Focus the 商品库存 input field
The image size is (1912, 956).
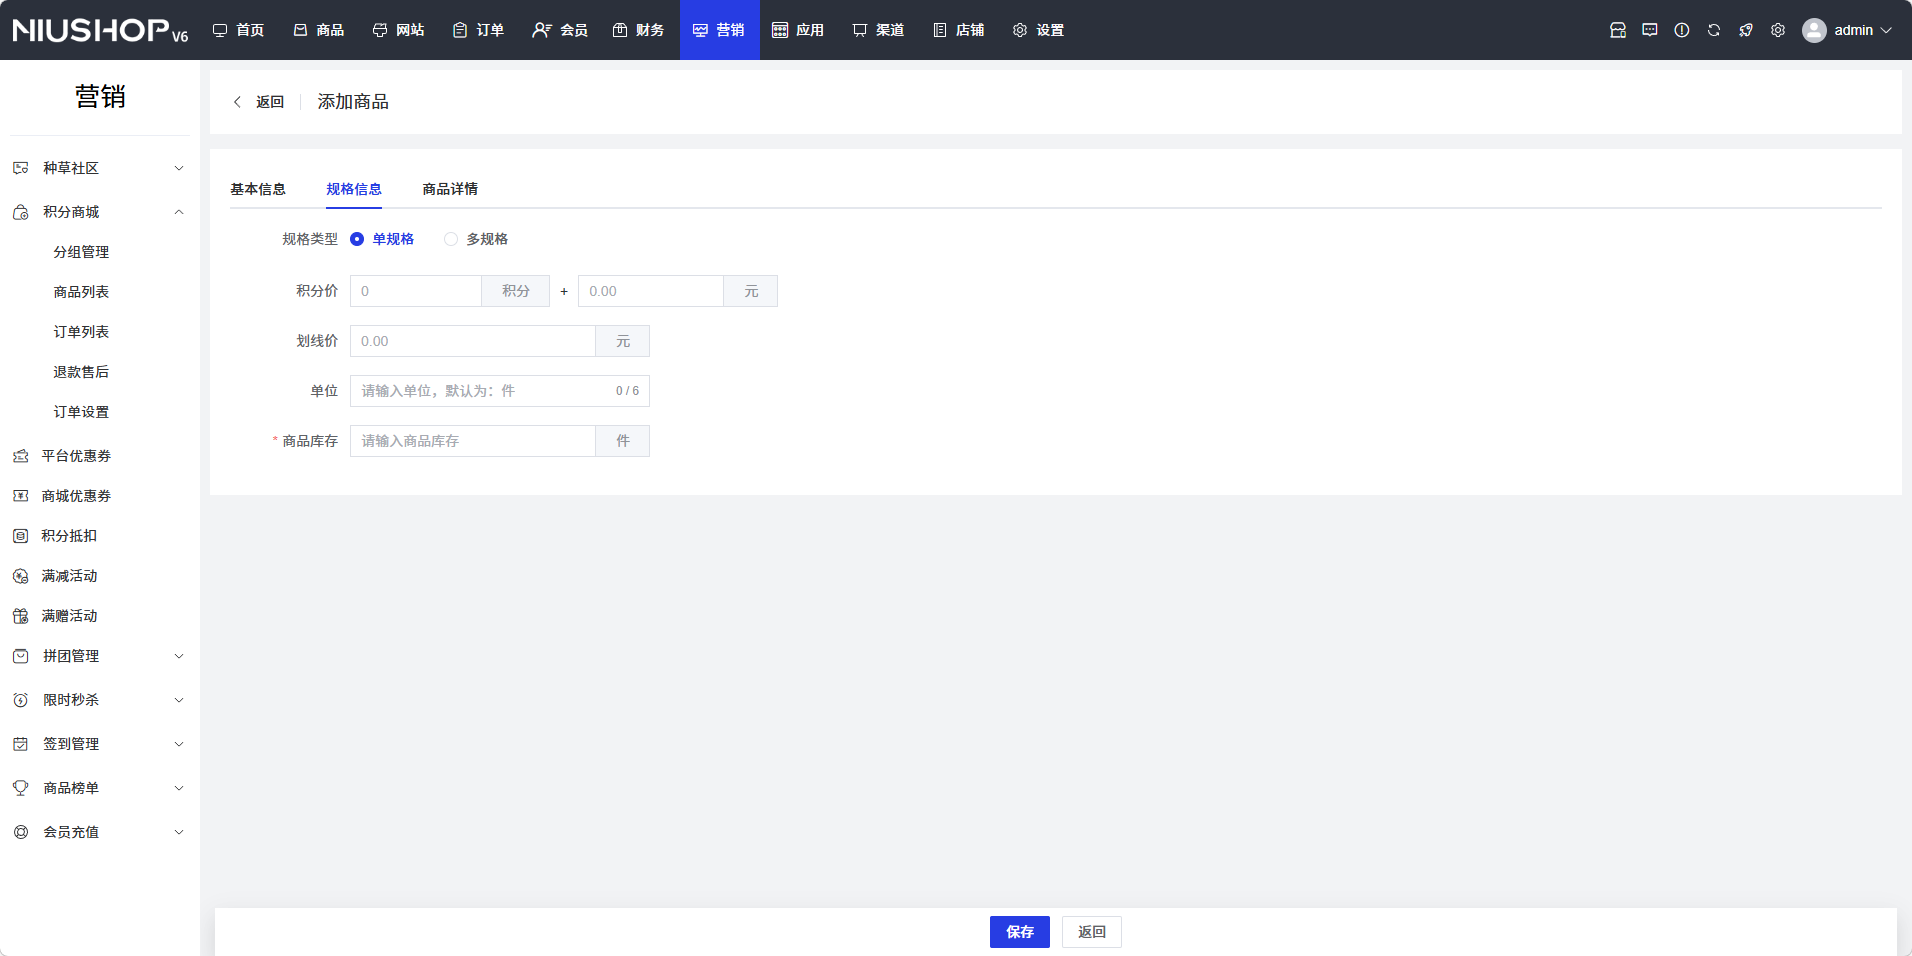coord(473,441)
